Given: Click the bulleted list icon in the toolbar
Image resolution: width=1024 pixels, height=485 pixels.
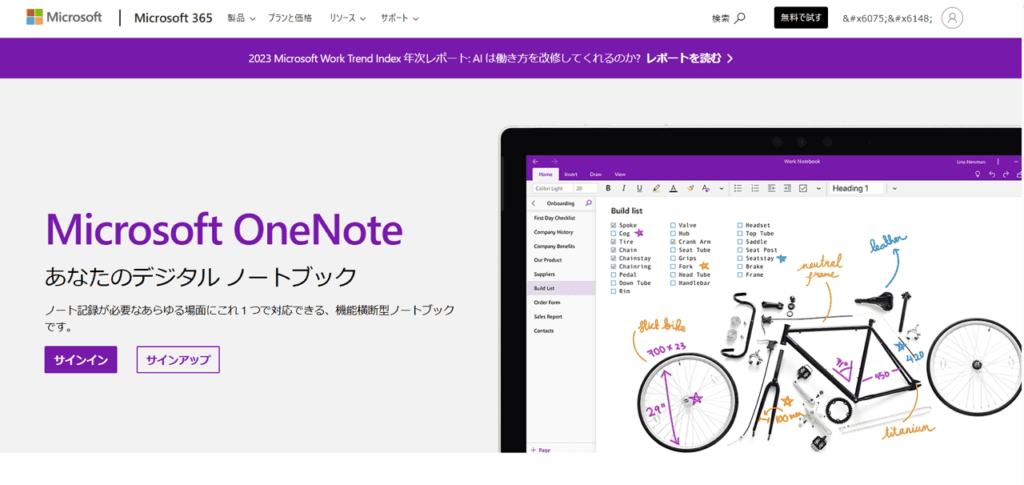Looking at the screenshot, I should [737, 188].
